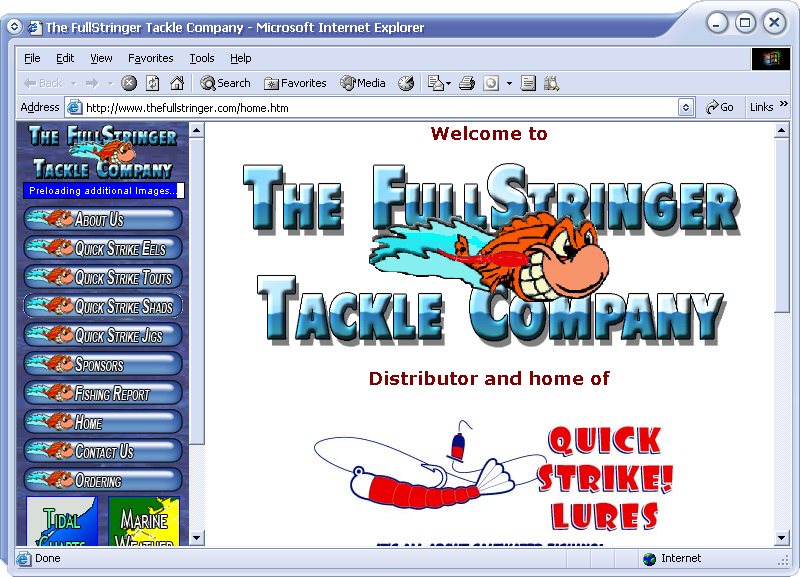Open the Help menu
800x577 pixels.
tap(240, 58)
